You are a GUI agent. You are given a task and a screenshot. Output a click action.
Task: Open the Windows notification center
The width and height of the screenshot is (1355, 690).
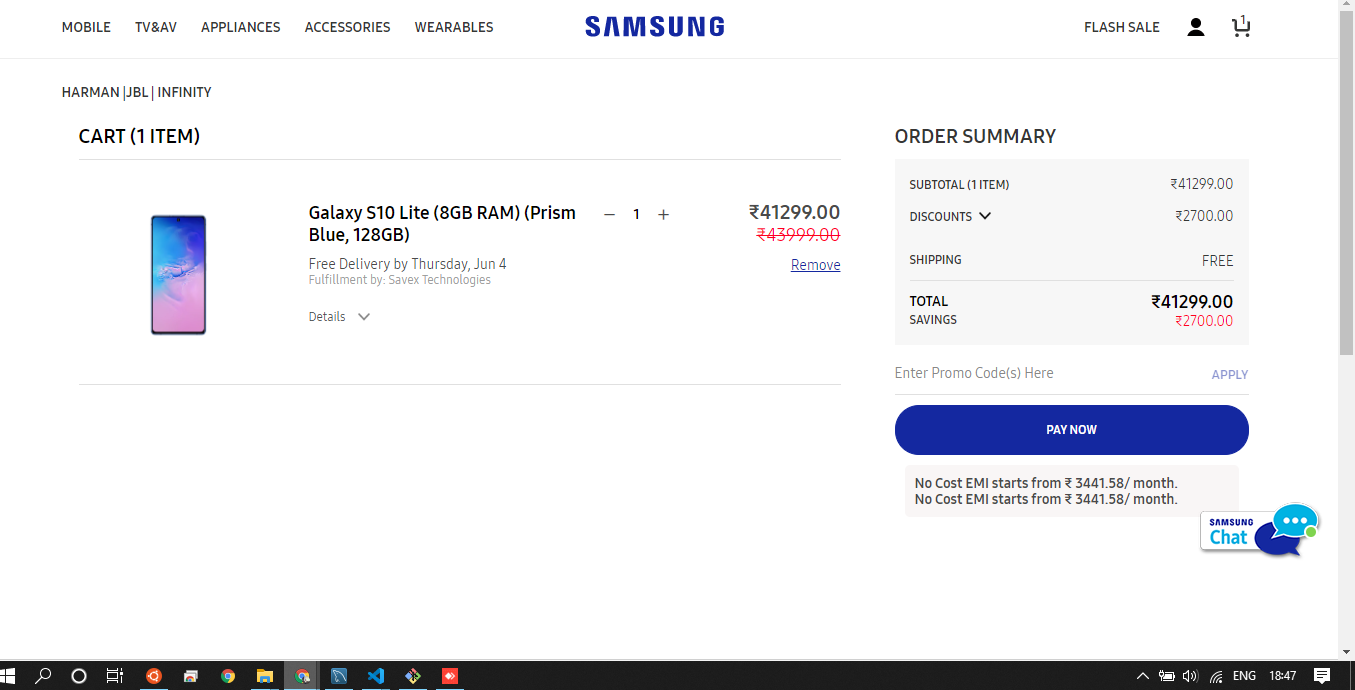tap(1322, 676)
